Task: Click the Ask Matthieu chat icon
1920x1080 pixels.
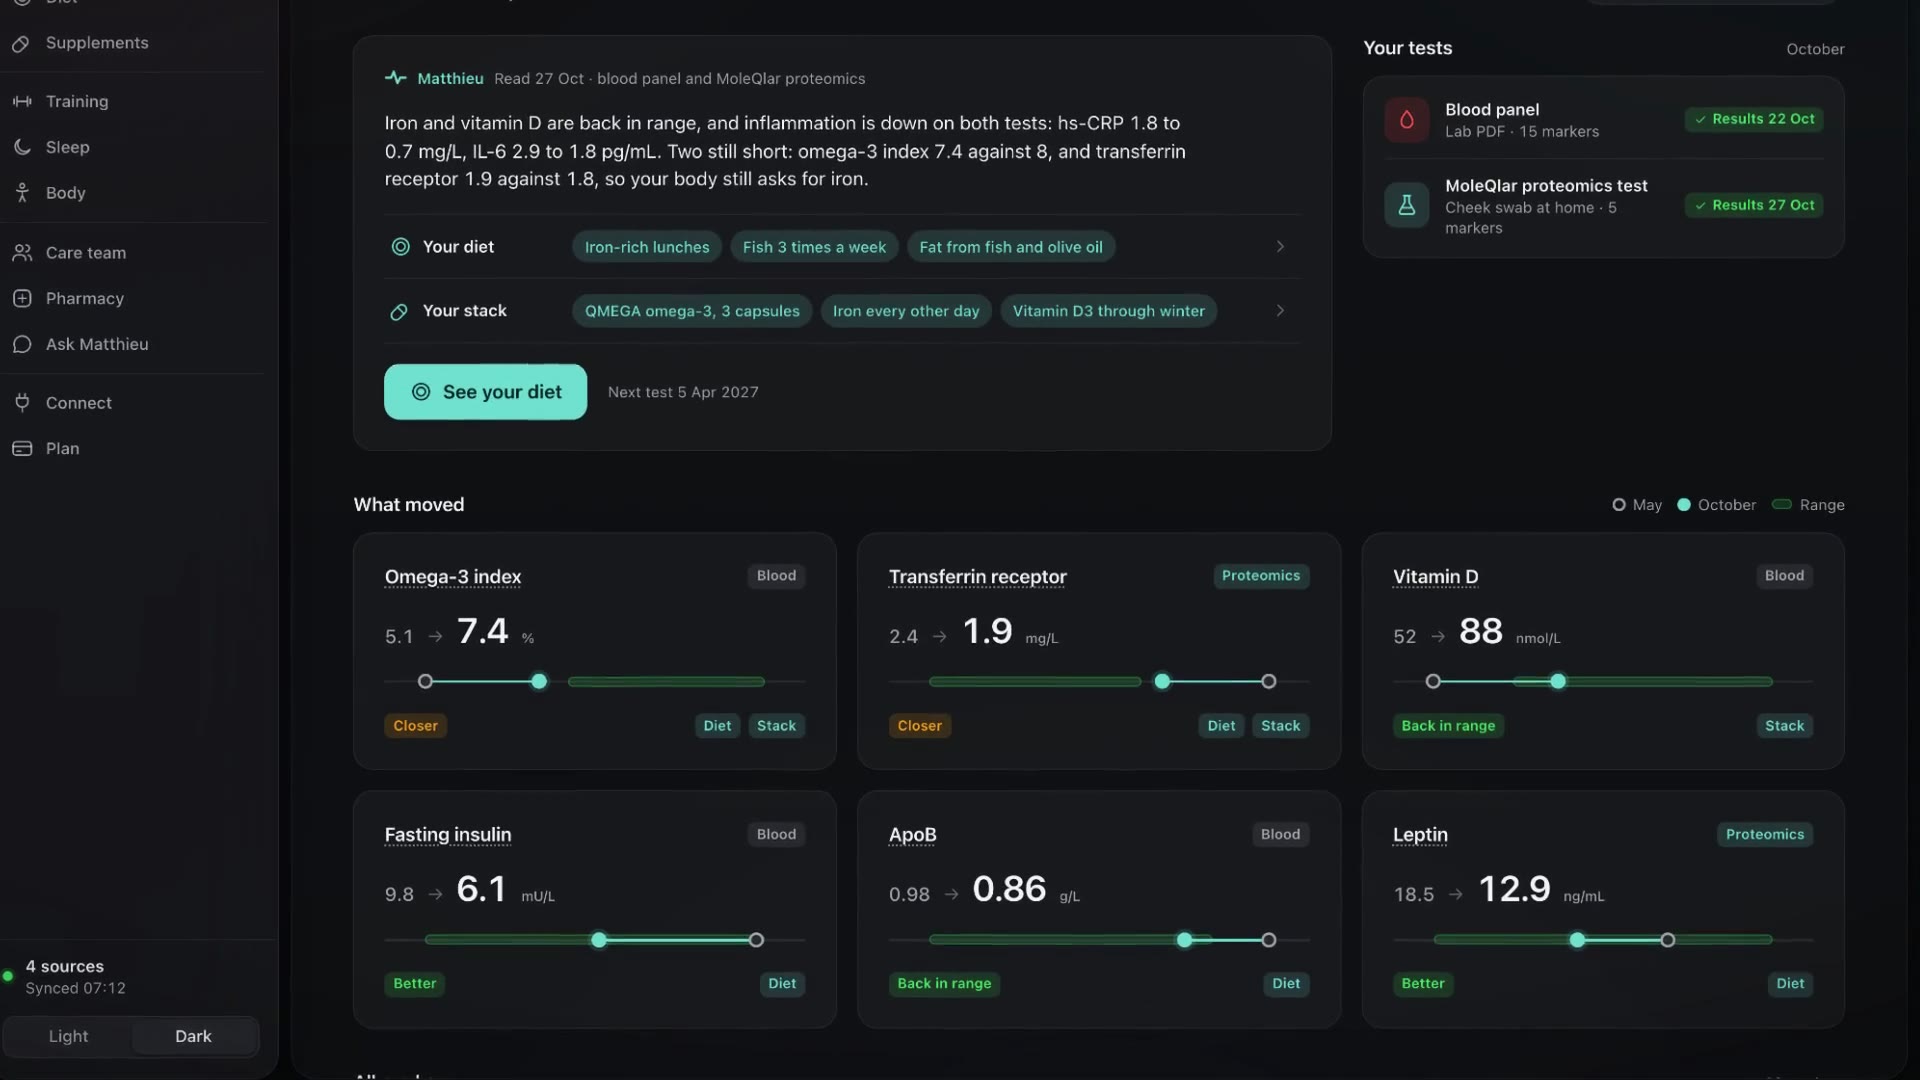Action: [x=22, y=344]
